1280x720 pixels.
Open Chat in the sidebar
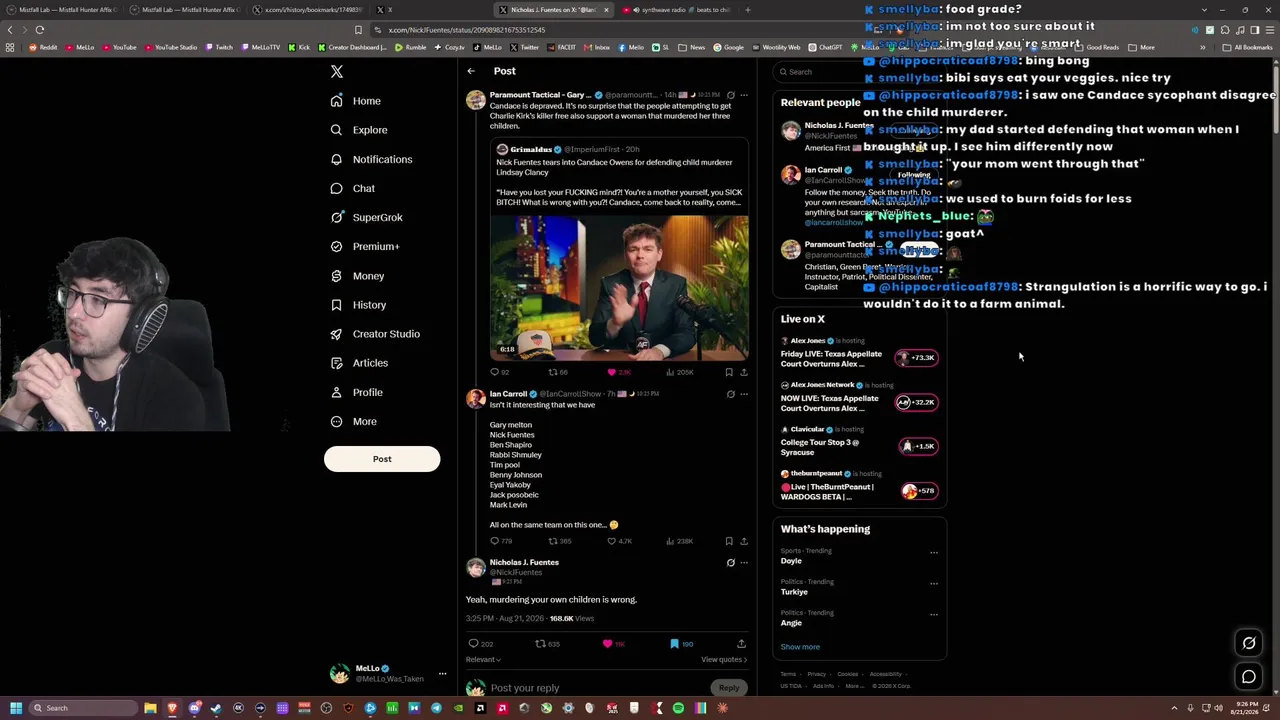[353, 188]
